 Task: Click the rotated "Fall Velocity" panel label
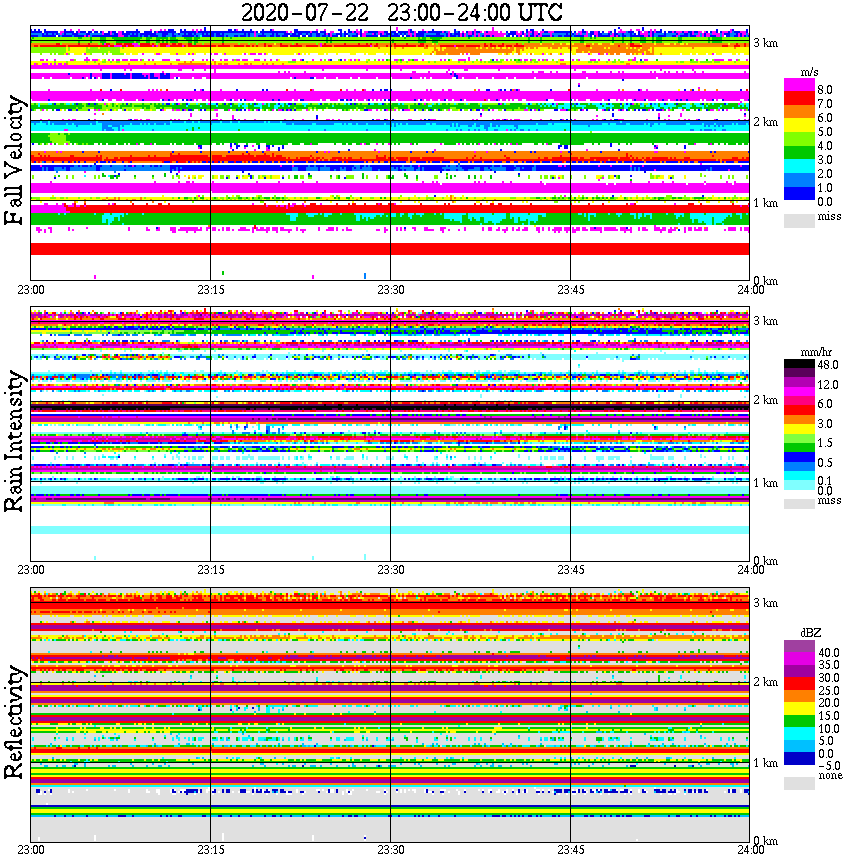(15, 160)
